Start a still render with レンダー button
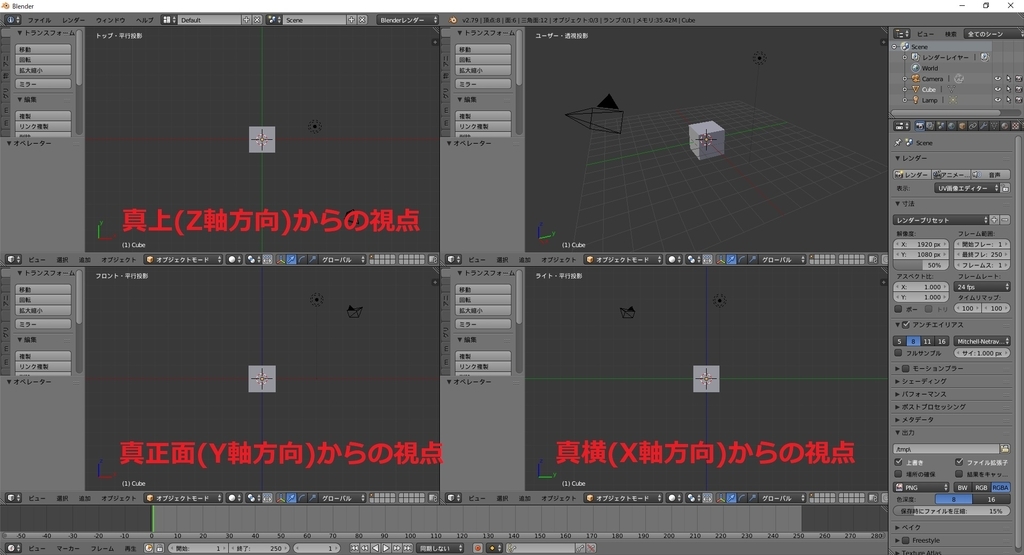 [x=912, y=174]
